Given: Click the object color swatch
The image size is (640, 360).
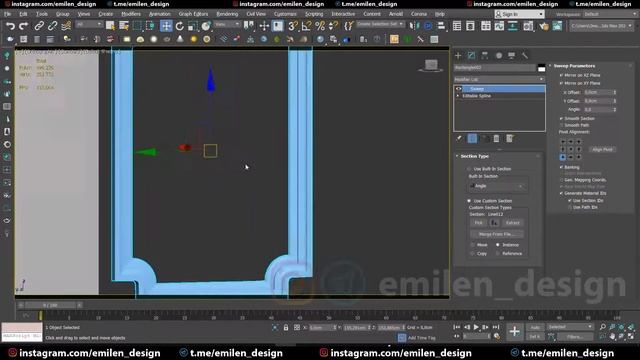Looking at the screenshot, I should click(541, 68).
